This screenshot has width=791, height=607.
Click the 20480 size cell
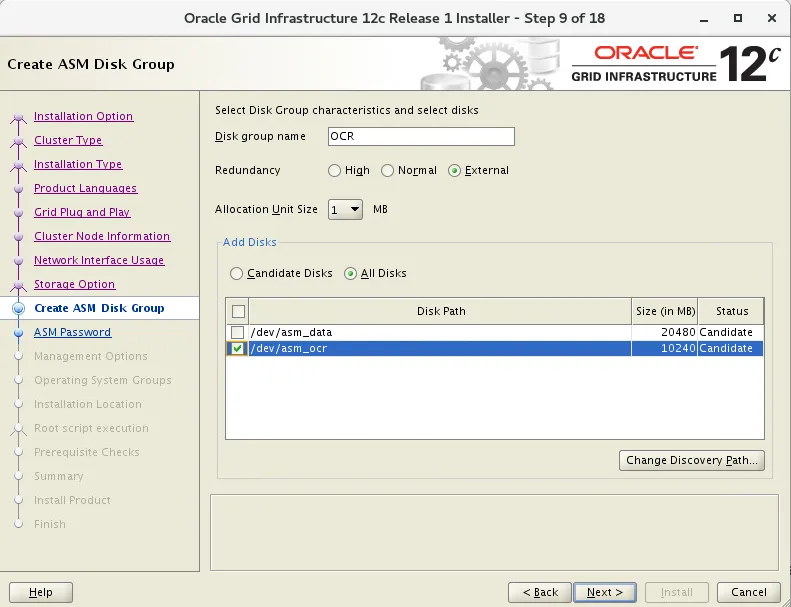(665, 332)
